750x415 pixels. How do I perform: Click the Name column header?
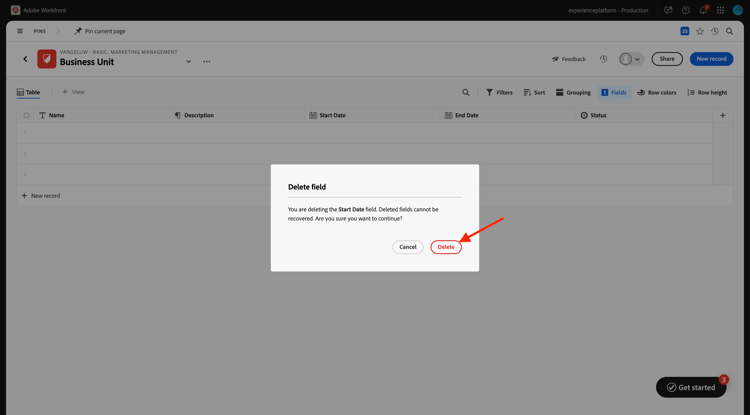[102, 115]
